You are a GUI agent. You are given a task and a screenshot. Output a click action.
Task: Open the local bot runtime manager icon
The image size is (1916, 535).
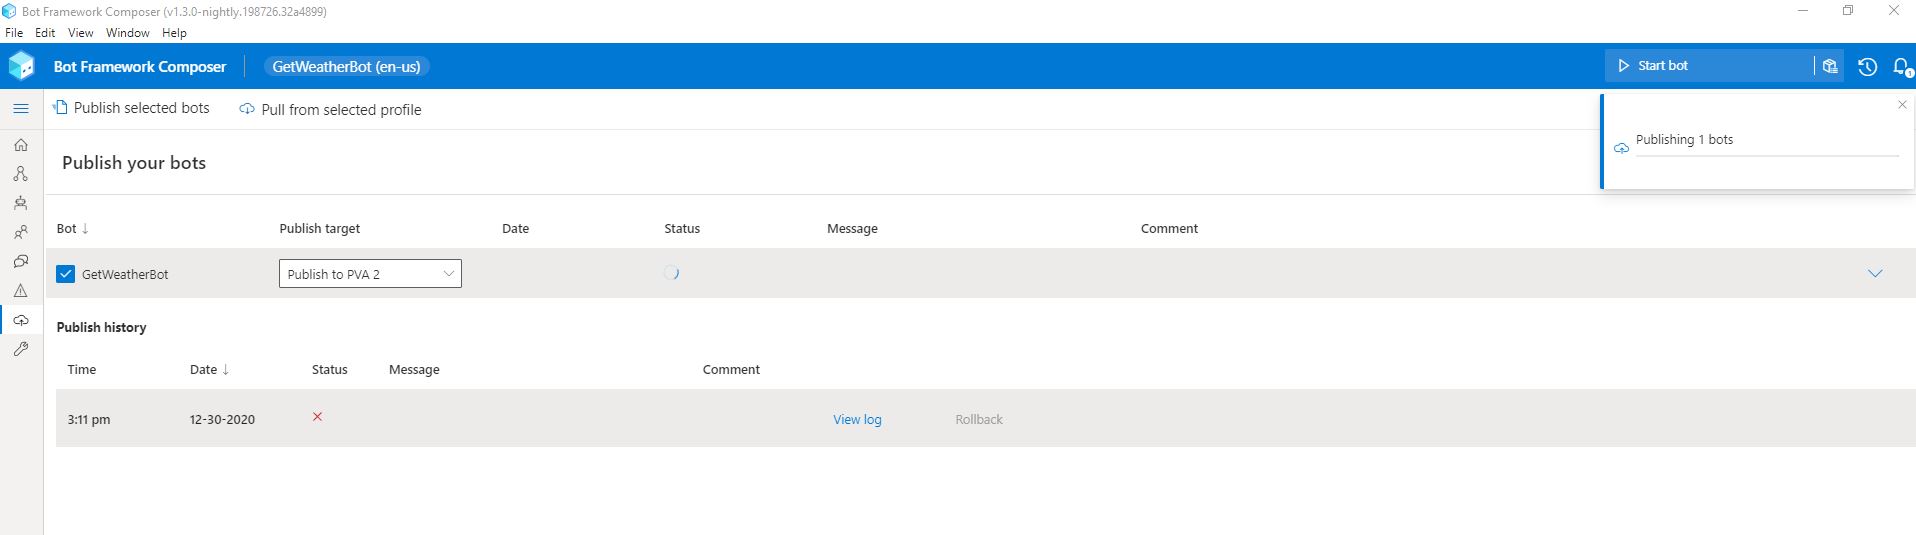(x=1830, y=66)
